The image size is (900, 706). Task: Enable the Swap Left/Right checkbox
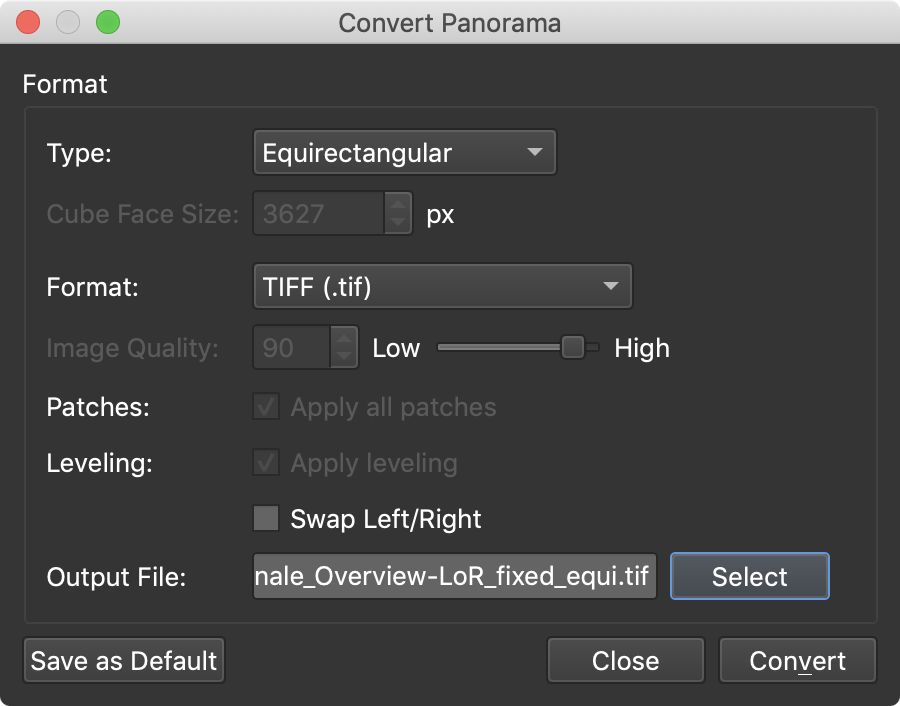click(x=265, y=519)
